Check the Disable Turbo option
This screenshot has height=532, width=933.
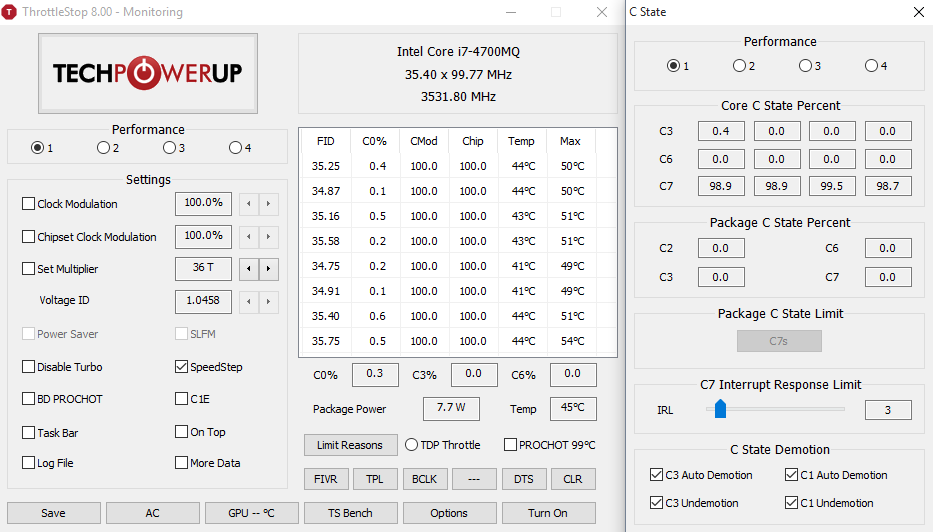pyautogui.click(x=28, y=367)
